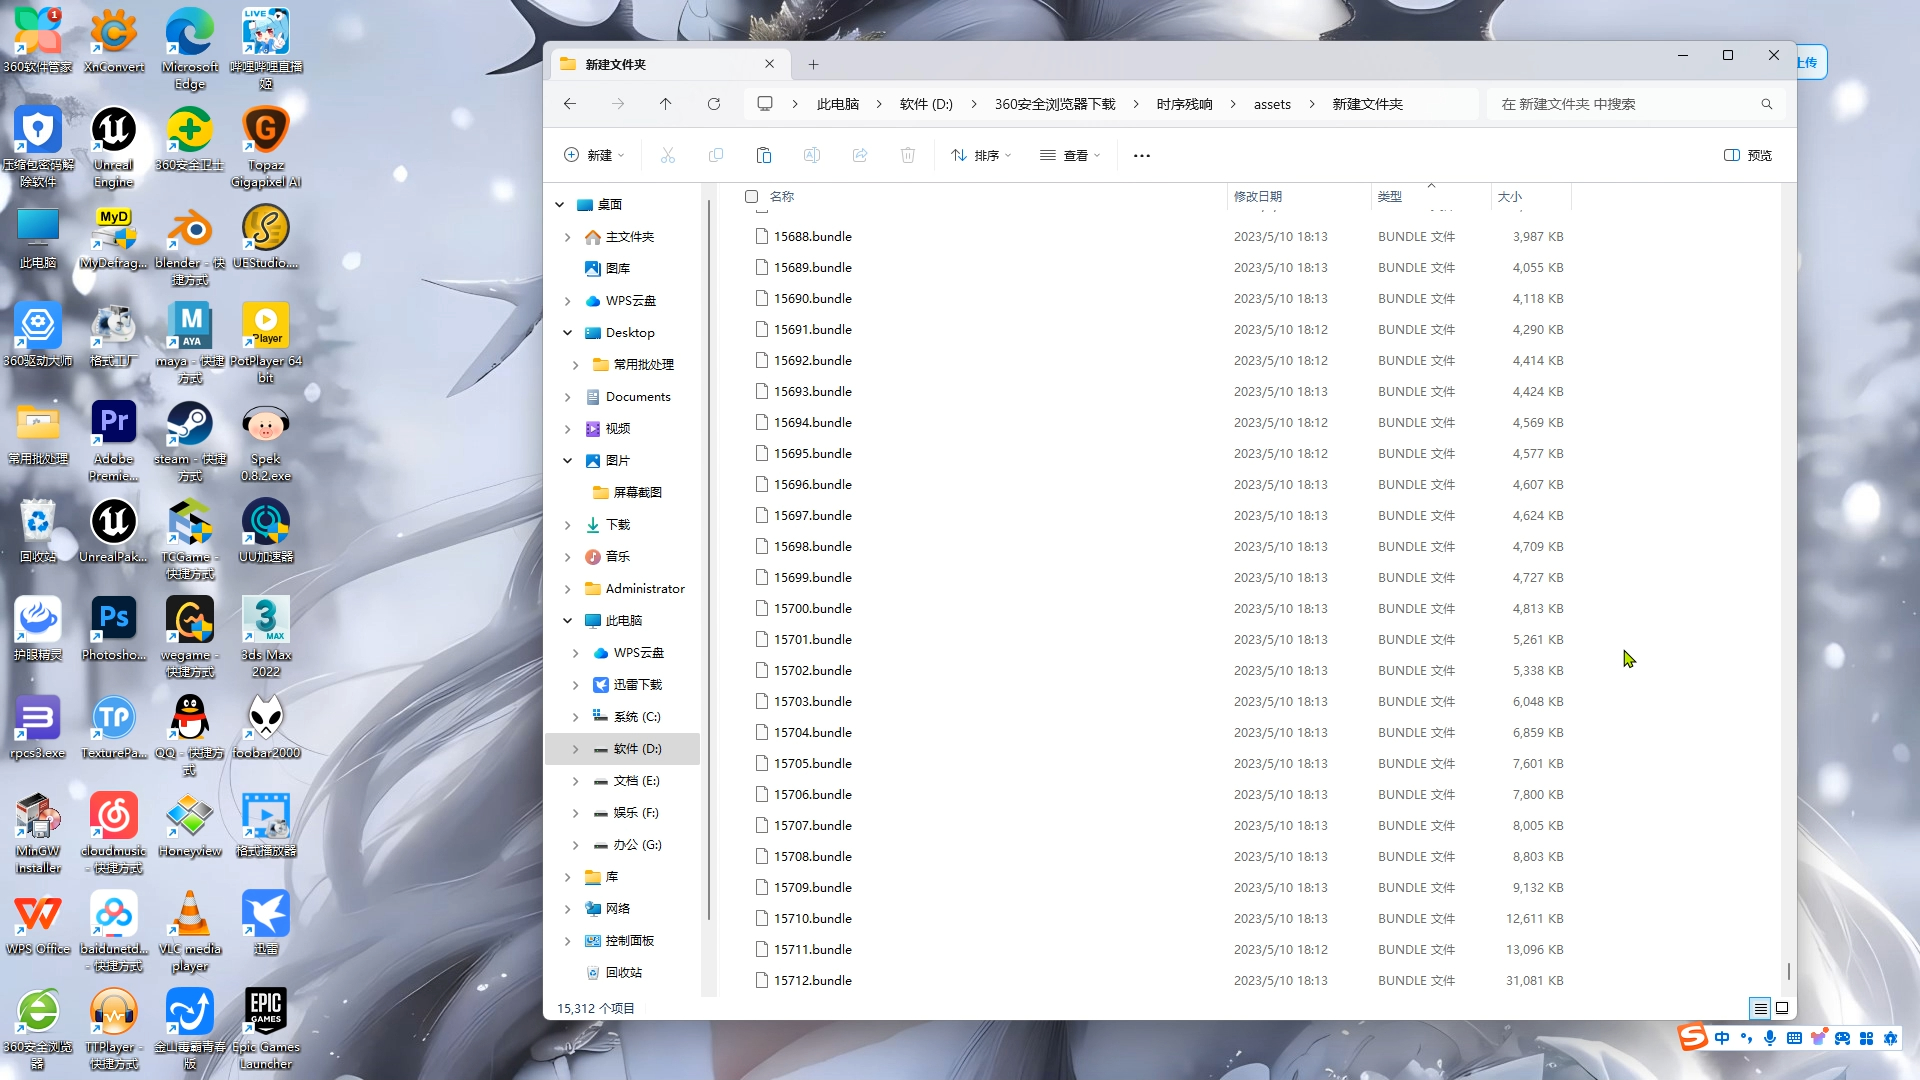
Task: Expand the 软件 (D:) tree node
Action: 575,749
